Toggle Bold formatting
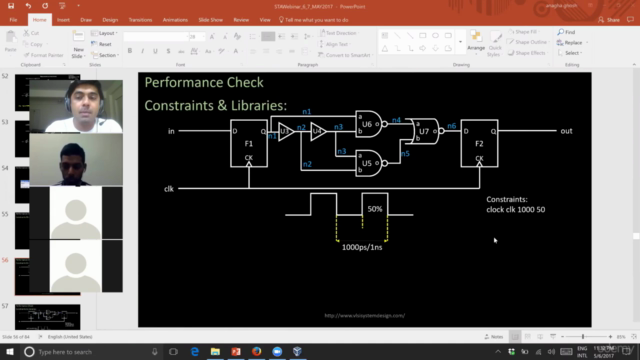640x360 pixels. [130, 51]
